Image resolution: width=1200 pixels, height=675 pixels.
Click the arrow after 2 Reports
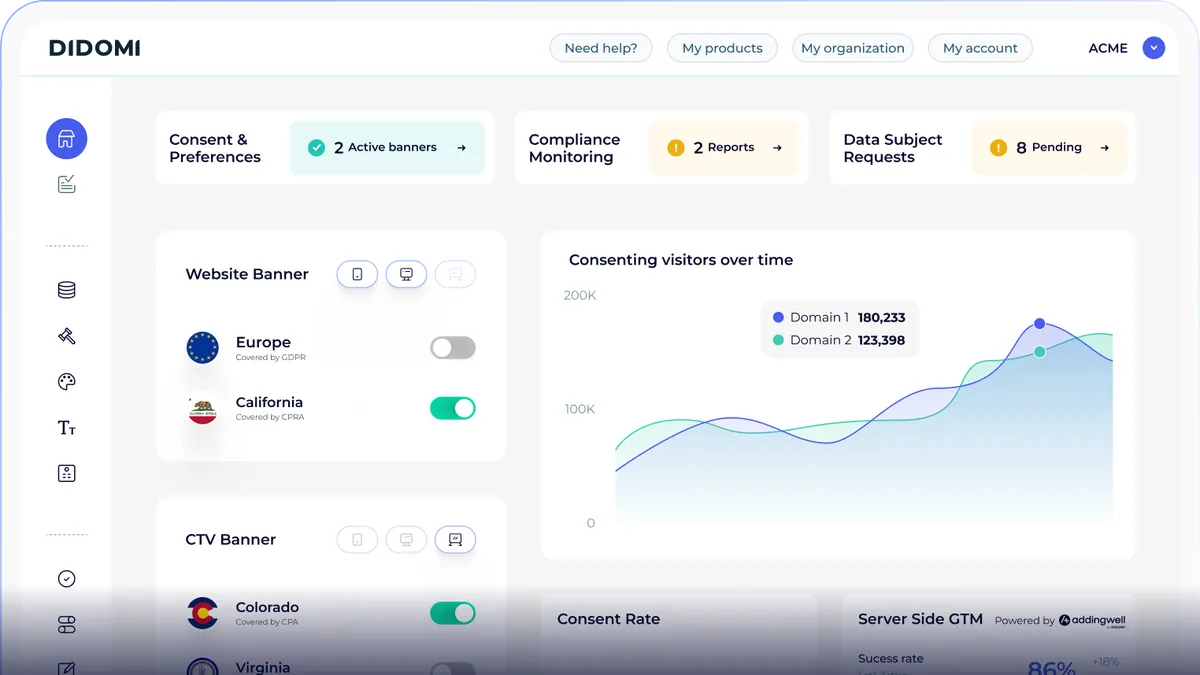click(777, 148)
